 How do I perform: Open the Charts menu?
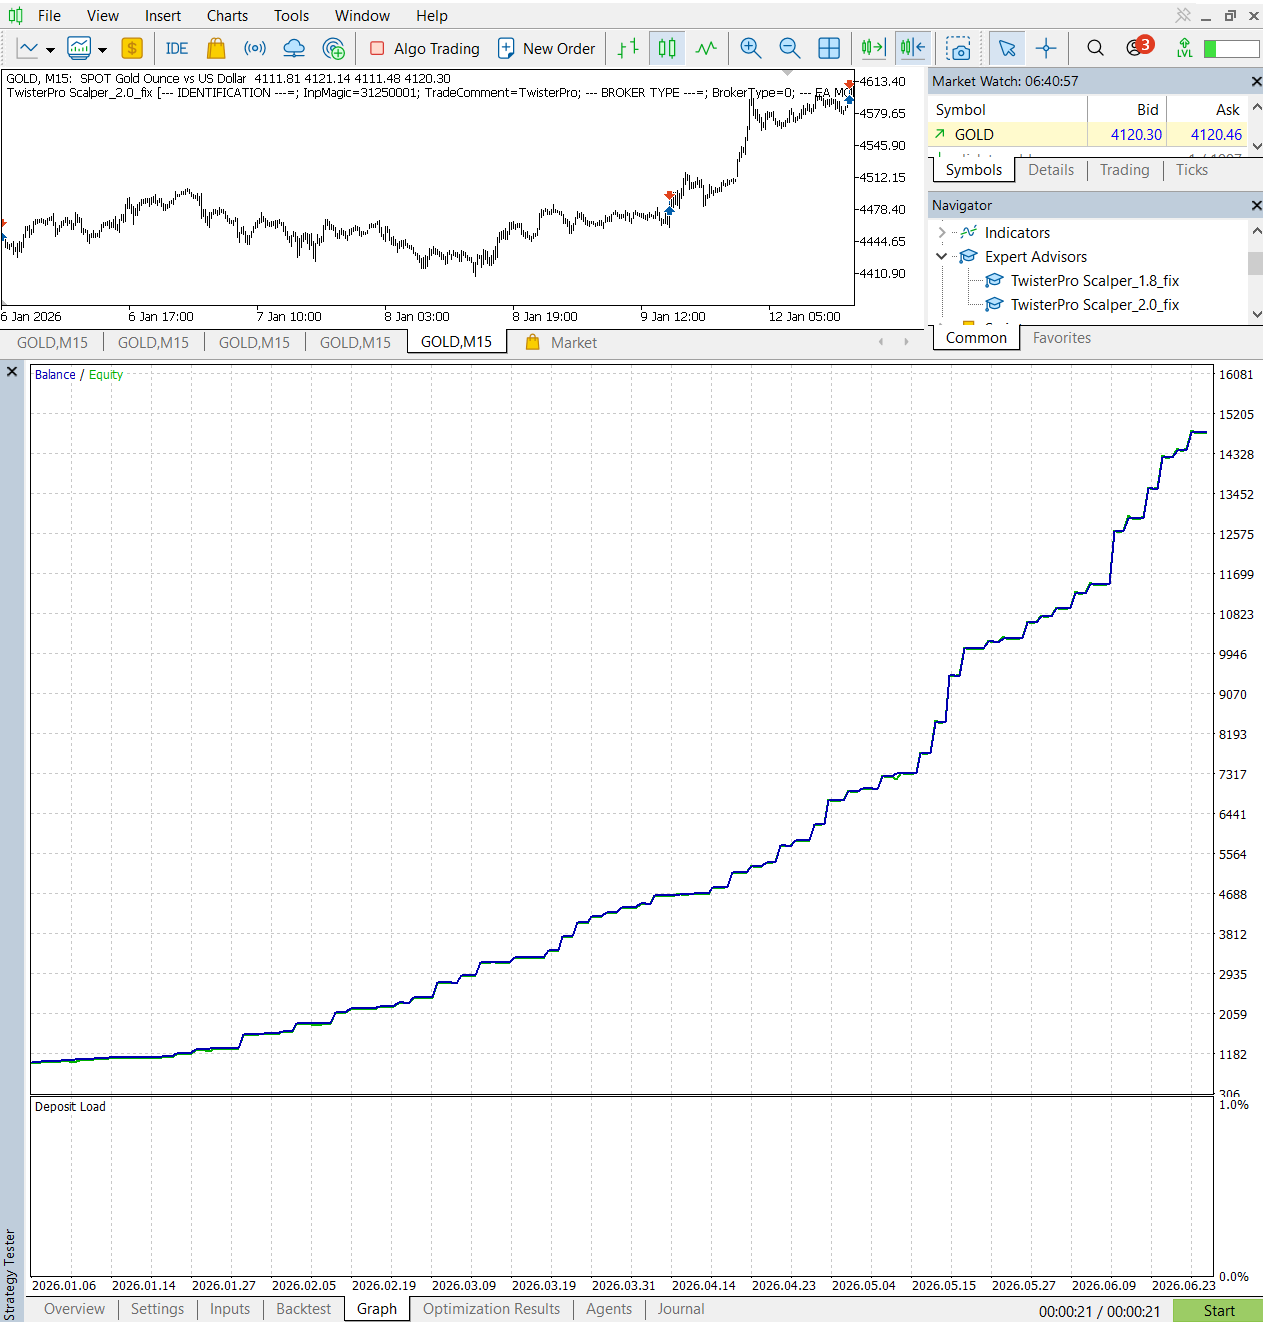pos(227,16)
